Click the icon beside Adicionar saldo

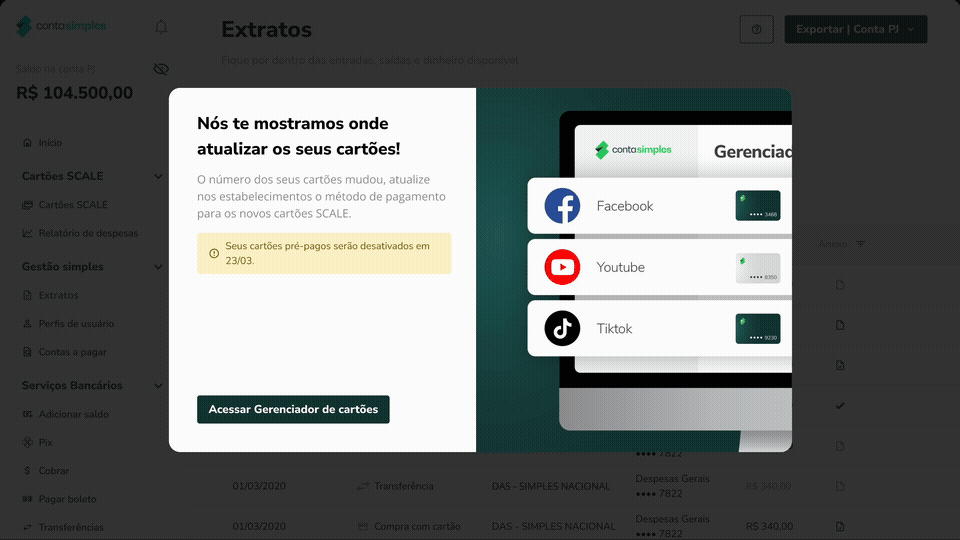pyautogui.click(x=27, y=414)
